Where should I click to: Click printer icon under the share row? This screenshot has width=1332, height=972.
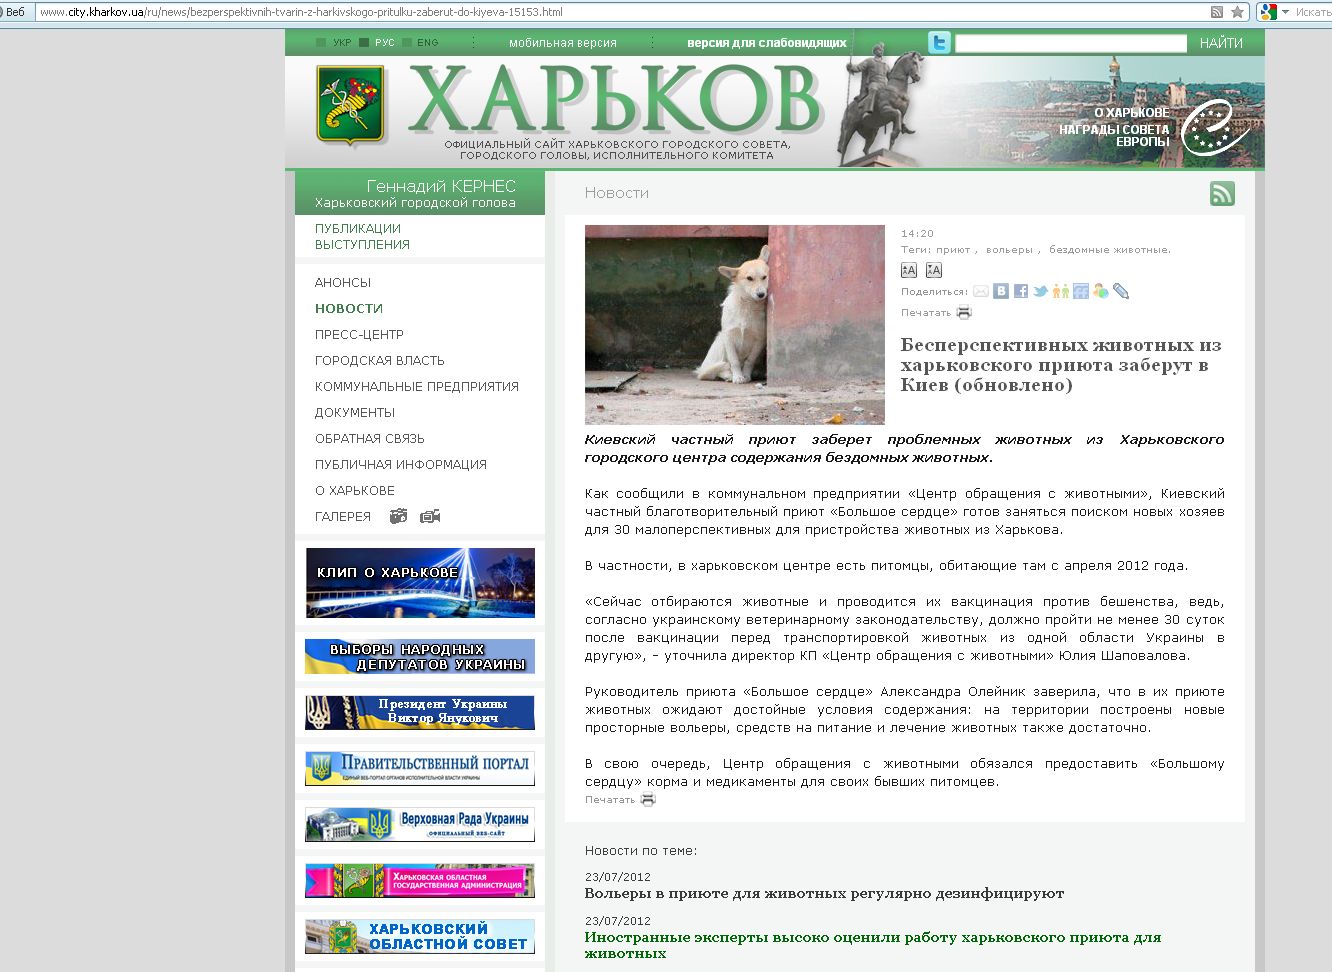coord(964,312)
